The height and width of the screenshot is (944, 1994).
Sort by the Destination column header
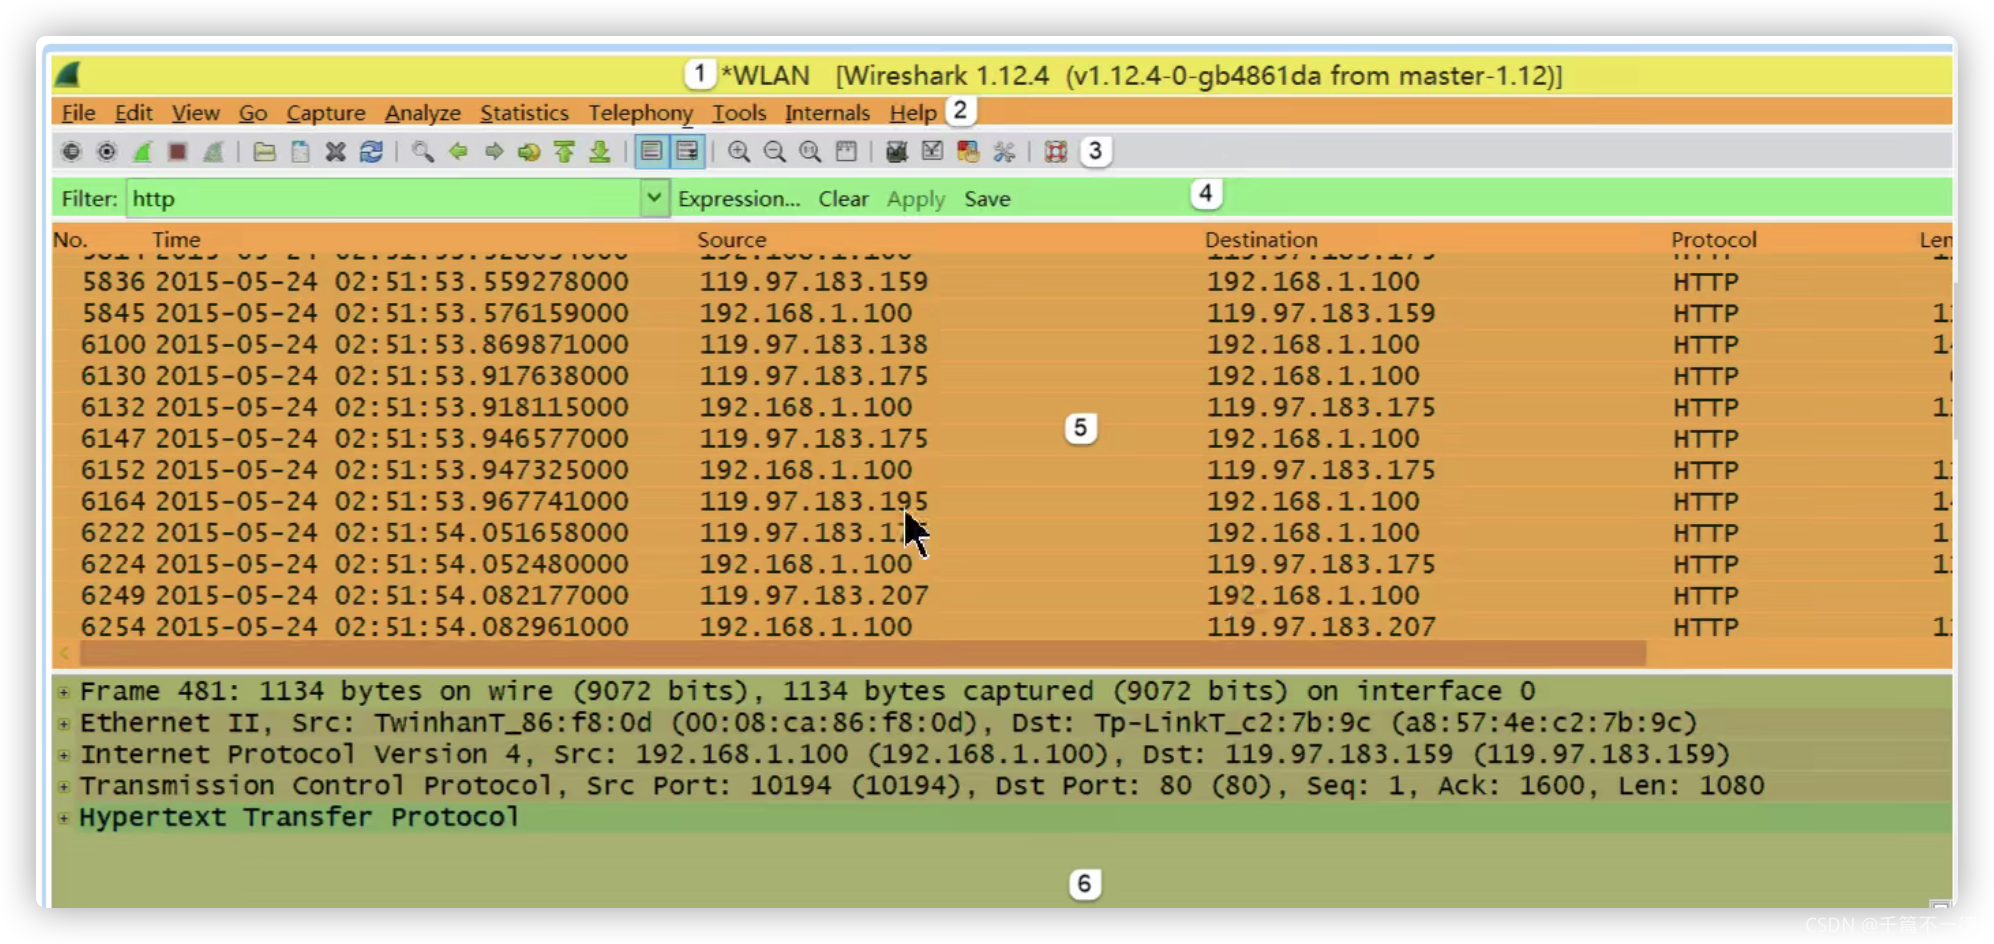[x=1261, y=240]
